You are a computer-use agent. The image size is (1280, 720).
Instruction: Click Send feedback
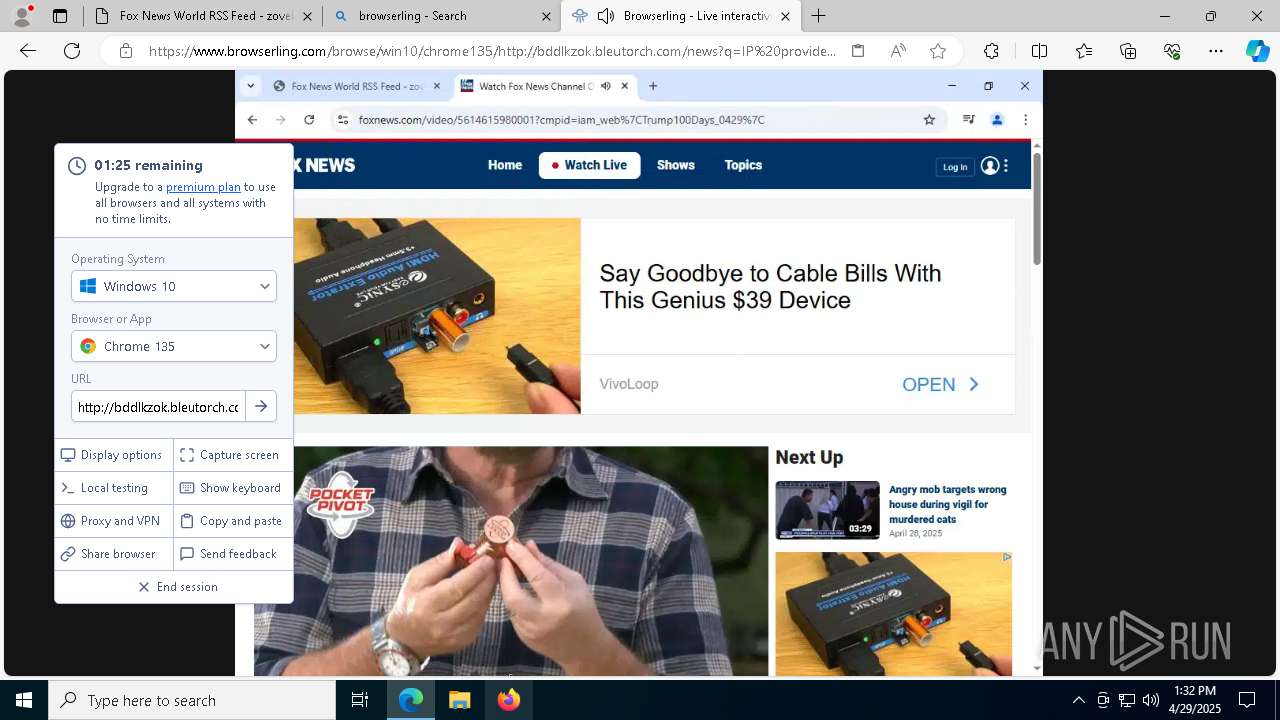[x=234, y=554]
